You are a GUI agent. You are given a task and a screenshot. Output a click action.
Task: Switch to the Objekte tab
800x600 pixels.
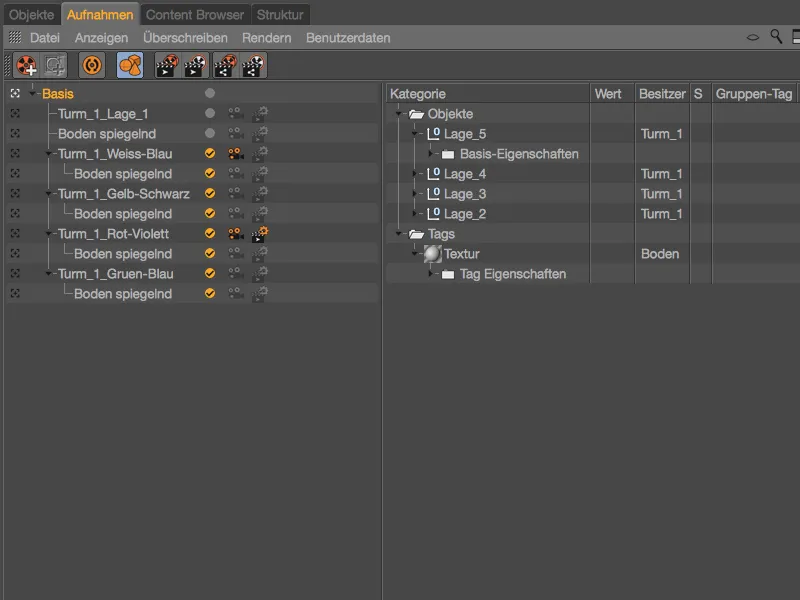tap(32, 15)
